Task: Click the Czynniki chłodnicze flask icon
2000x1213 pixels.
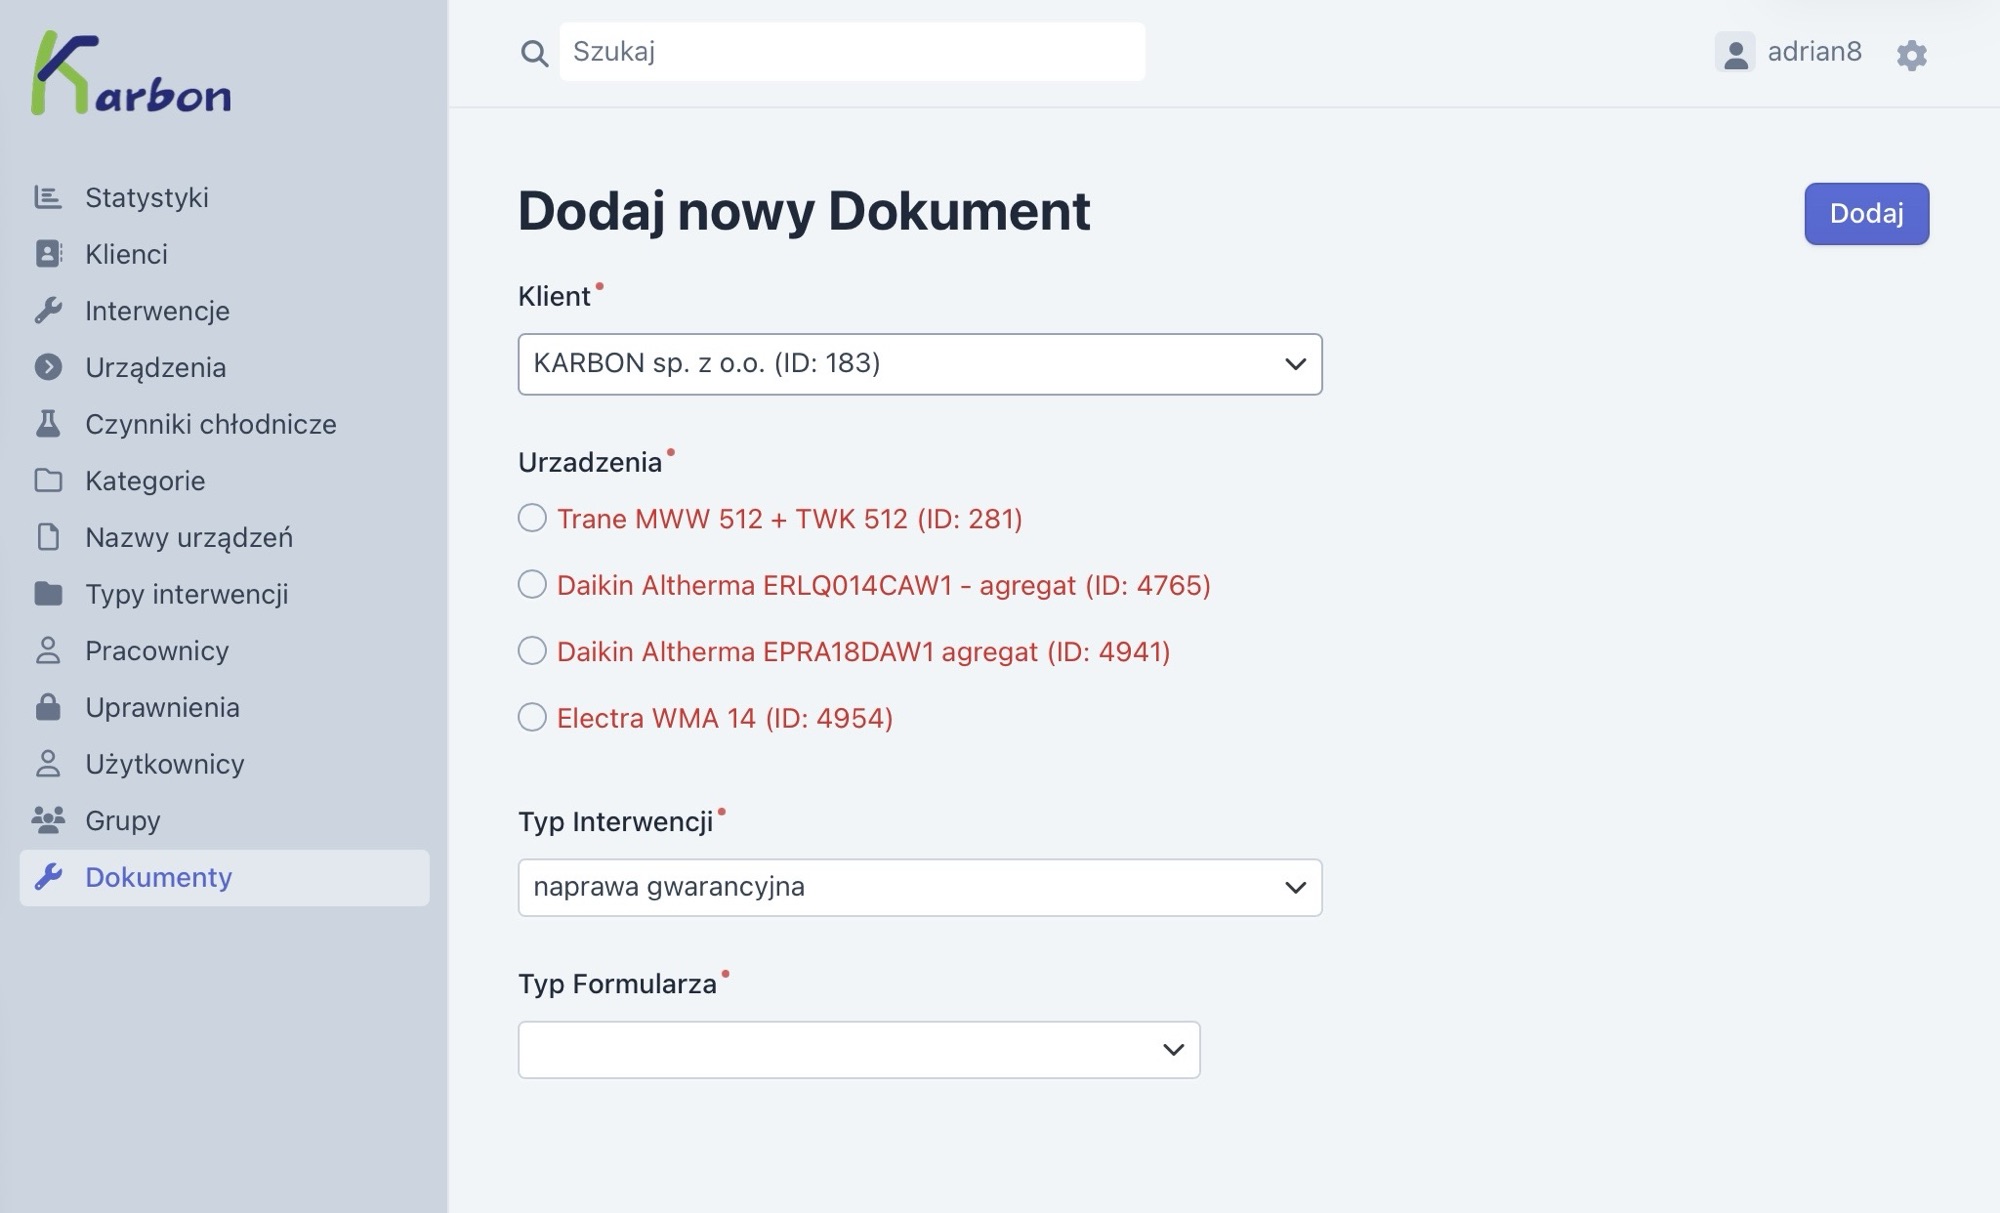Action: point(48,424)
